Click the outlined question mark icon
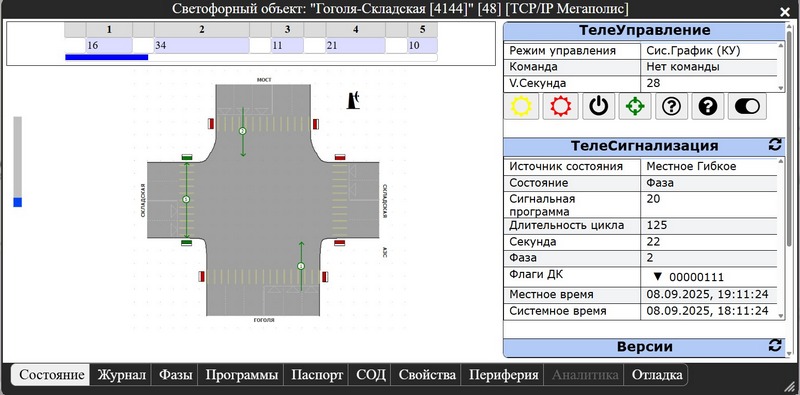The image size is (800, 395). [x=671, y=106]
